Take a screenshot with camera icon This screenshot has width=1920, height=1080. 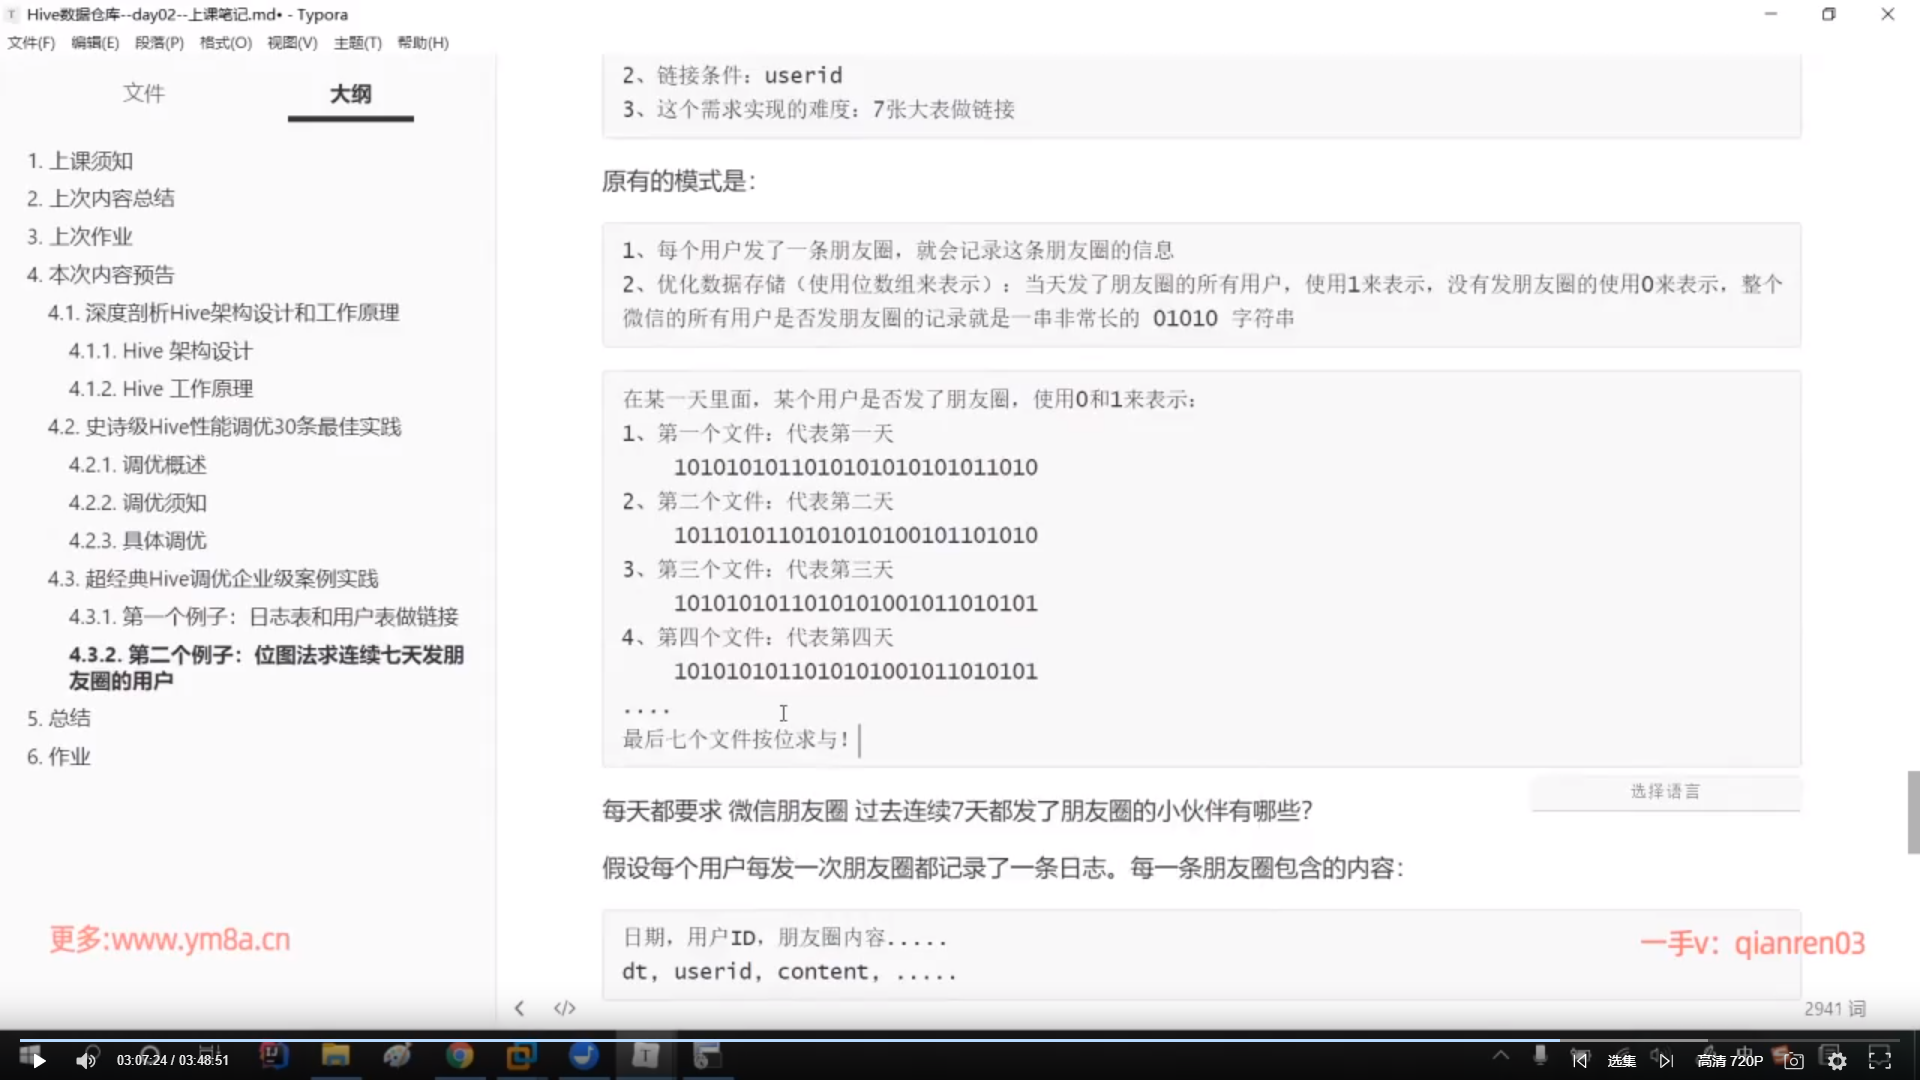[1794, 1061]
